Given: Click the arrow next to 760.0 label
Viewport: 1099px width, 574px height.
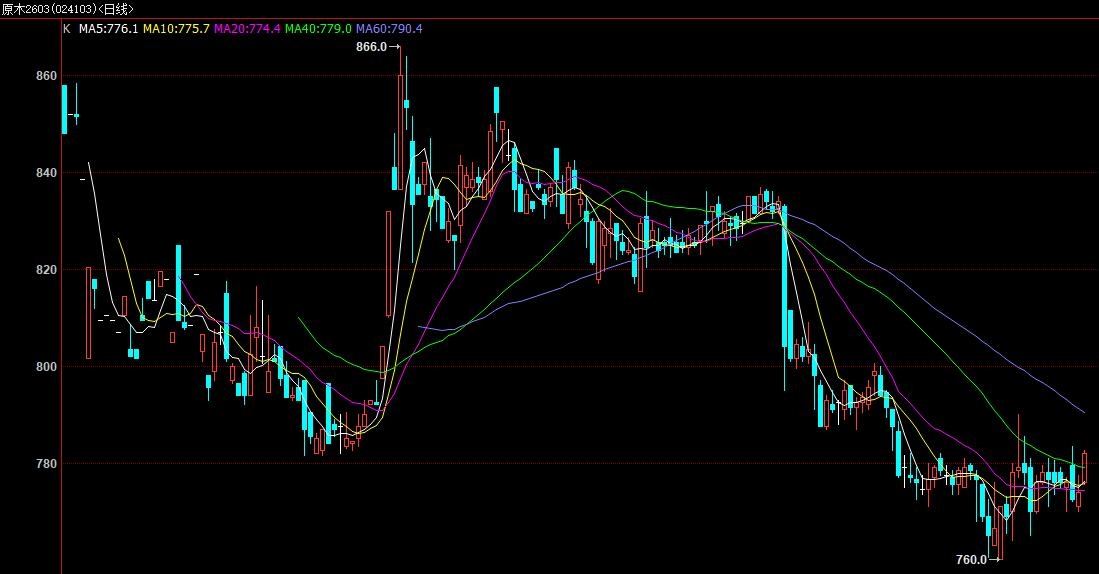Looking at the screenshot, I should 994,560.
